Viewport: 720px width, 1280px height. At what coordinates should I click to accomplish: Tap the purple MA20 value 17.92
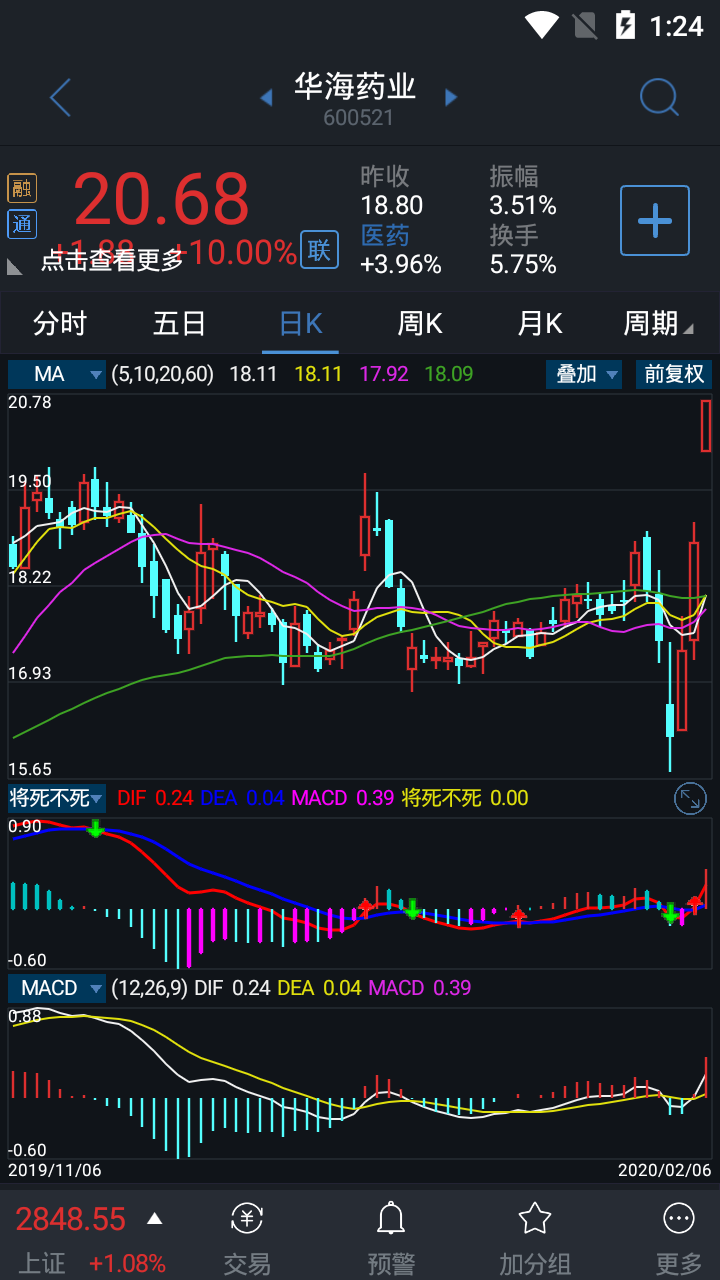384,374
